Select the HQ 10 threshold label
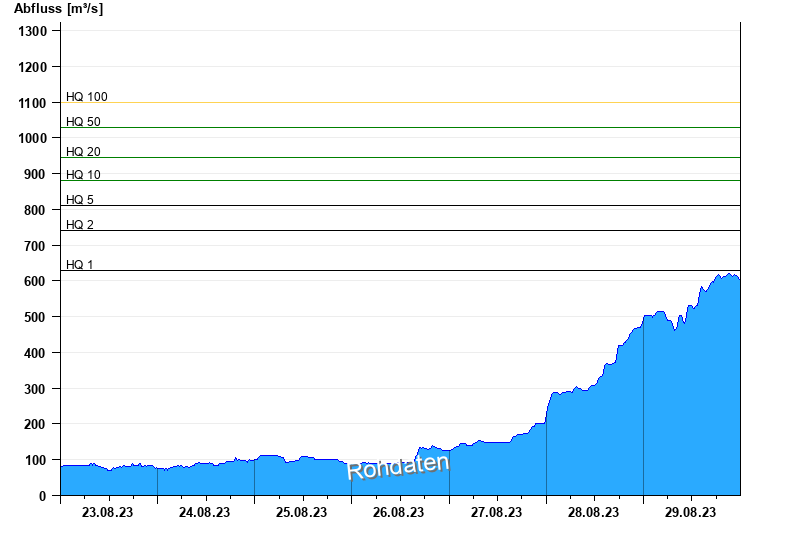The image size is (800, 550). pyautogui.click(x=83, y=175)
